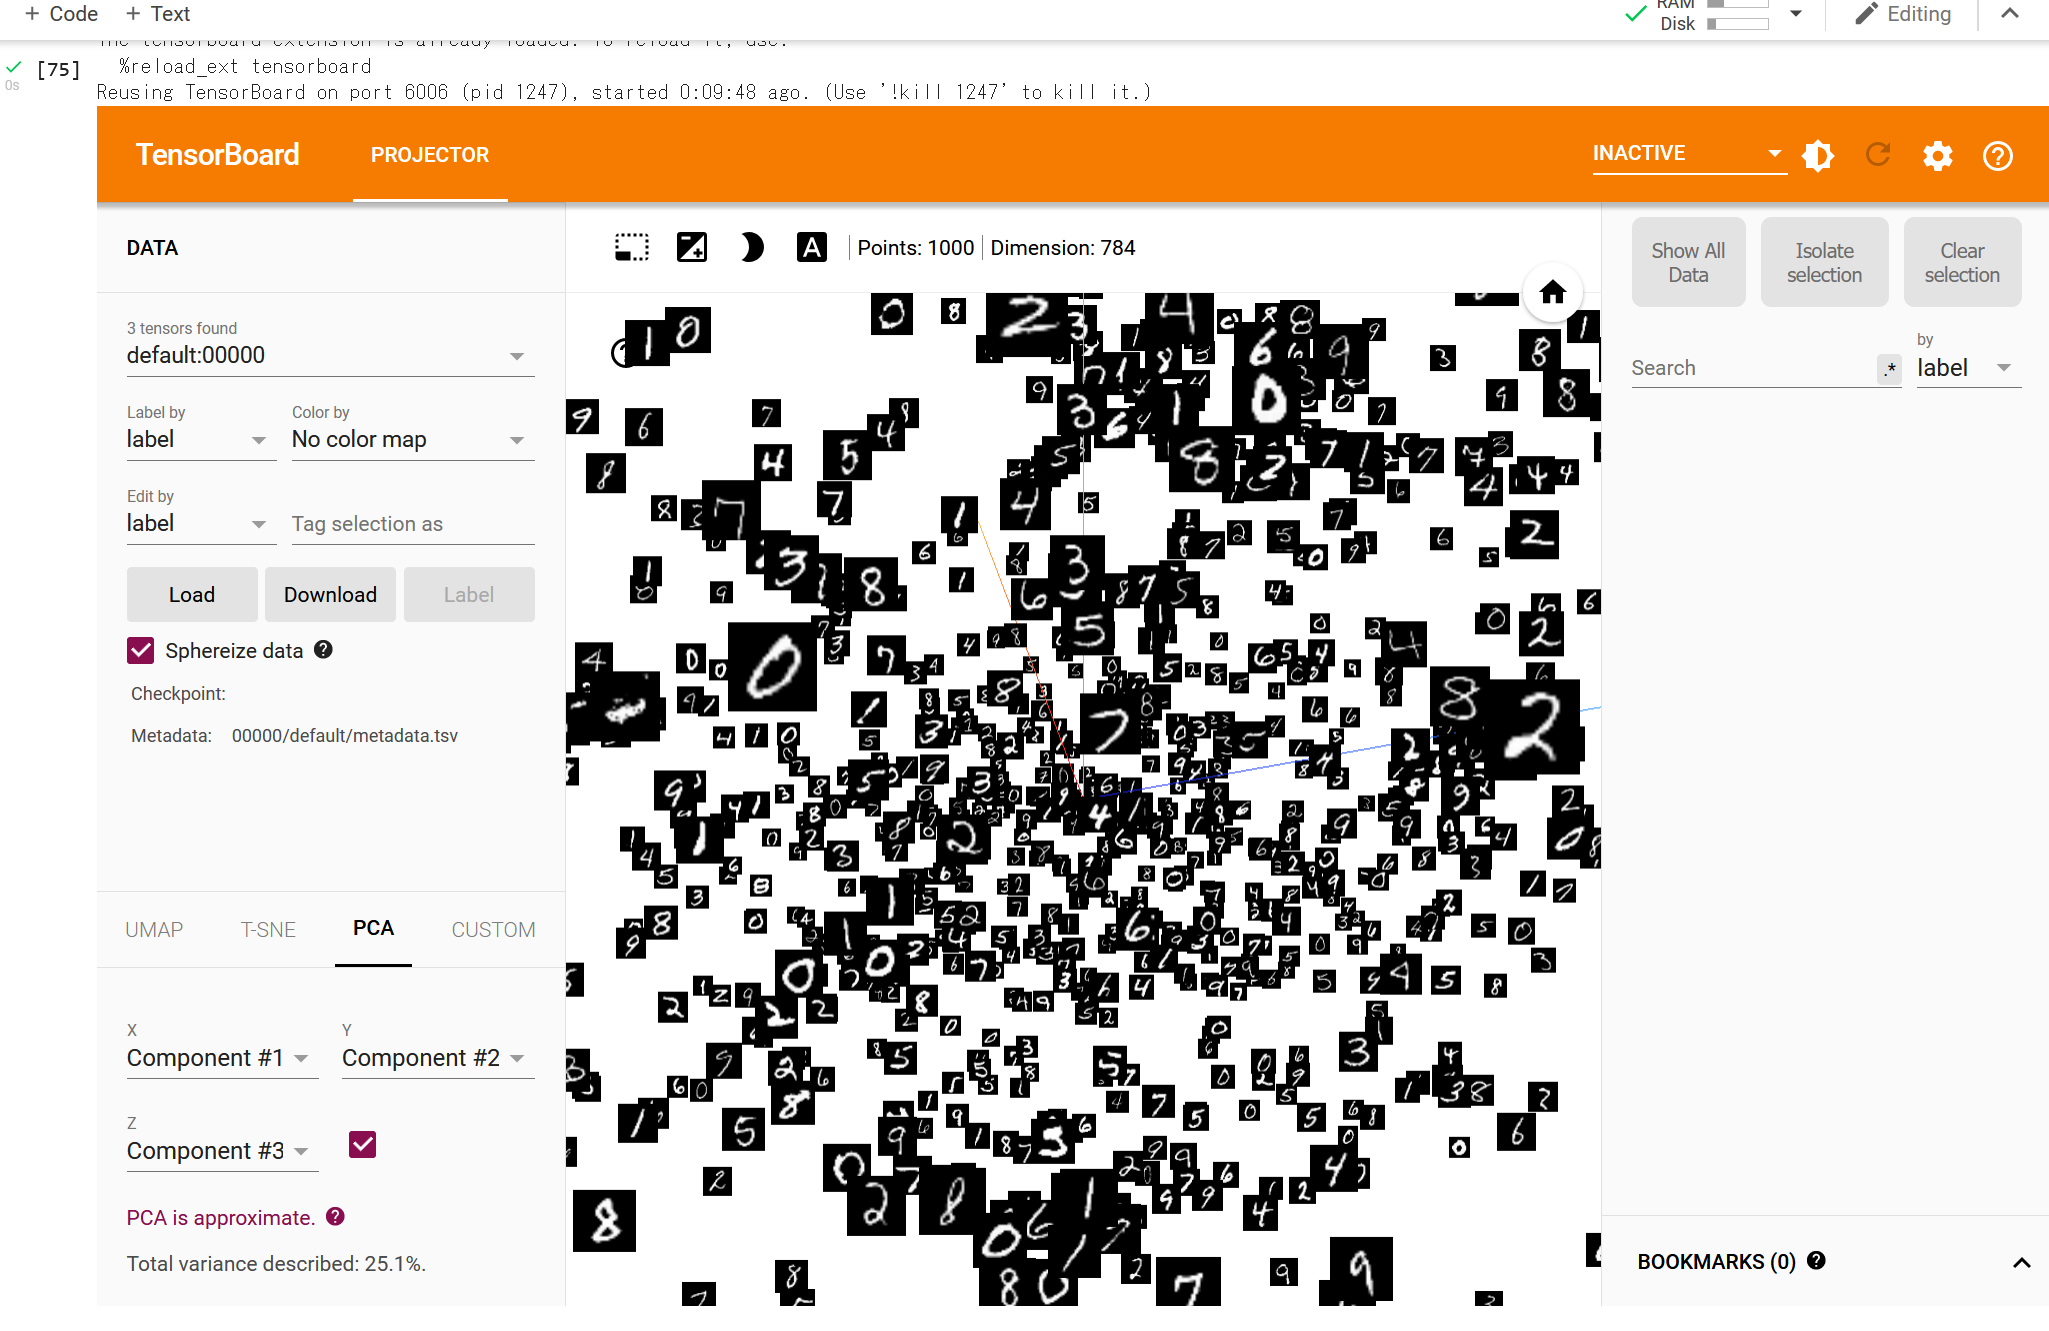Click the disabled Label button
This screenshot has height=1331, width=2049.
tap(469, 594)
